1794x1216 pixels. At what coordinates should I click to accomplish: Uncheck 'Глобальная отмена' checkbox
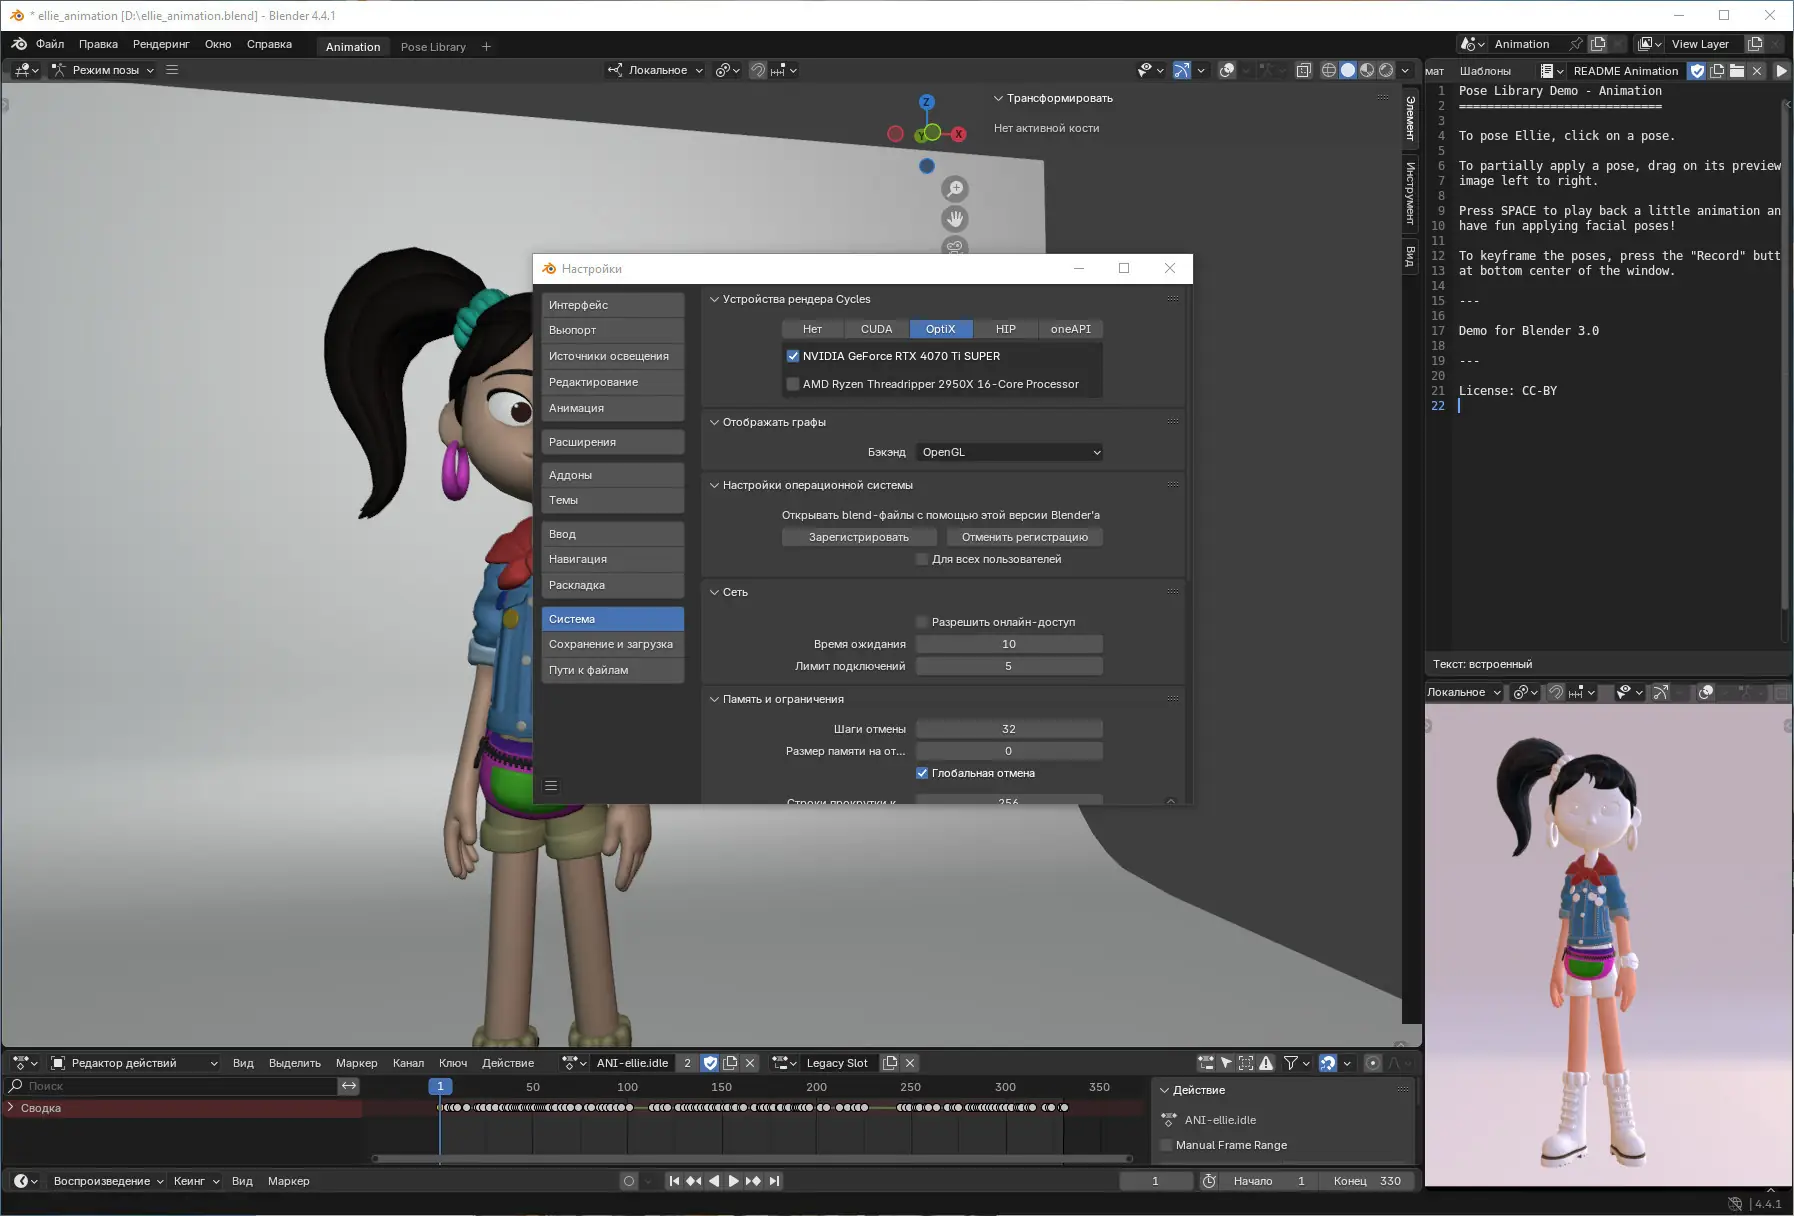coord(922,773)
